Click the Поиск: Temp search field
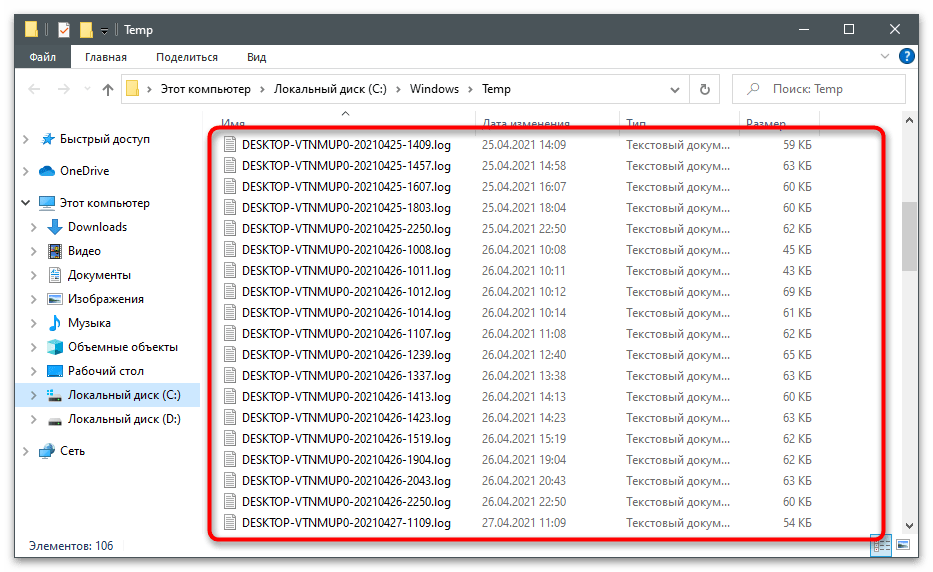Viewport: 933px width, 572px height. [819, 89]
